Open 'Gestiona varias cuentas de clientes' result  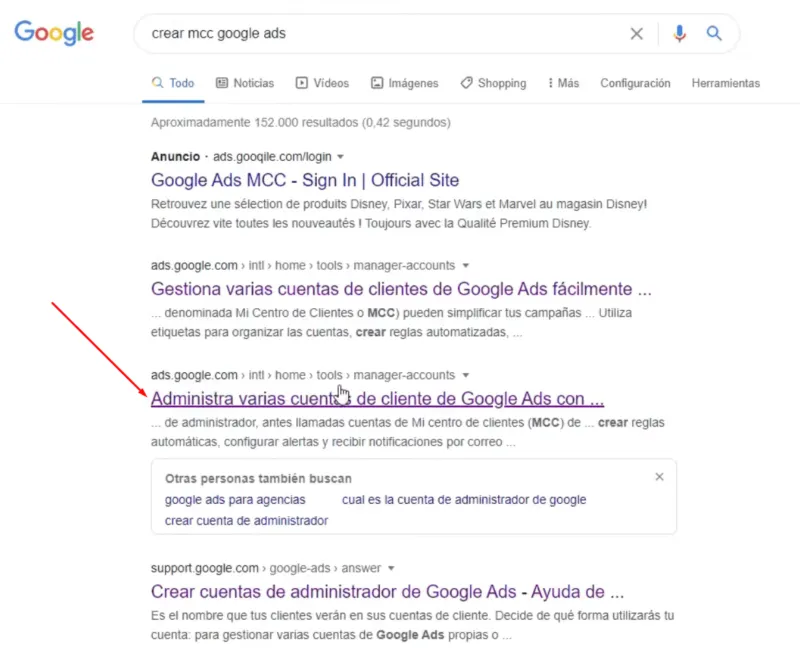401,289
